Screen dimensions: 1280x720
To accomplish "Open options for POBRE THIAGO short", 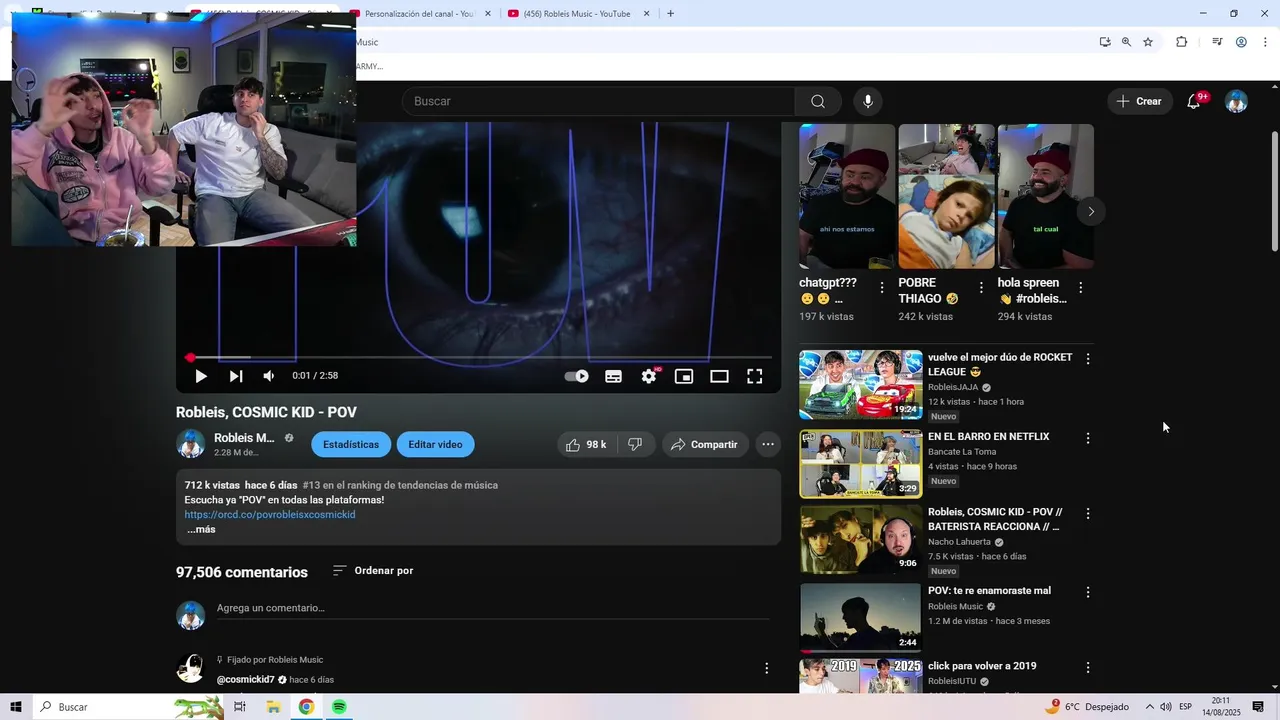I will pyautogui.click(x=981, y=288).
